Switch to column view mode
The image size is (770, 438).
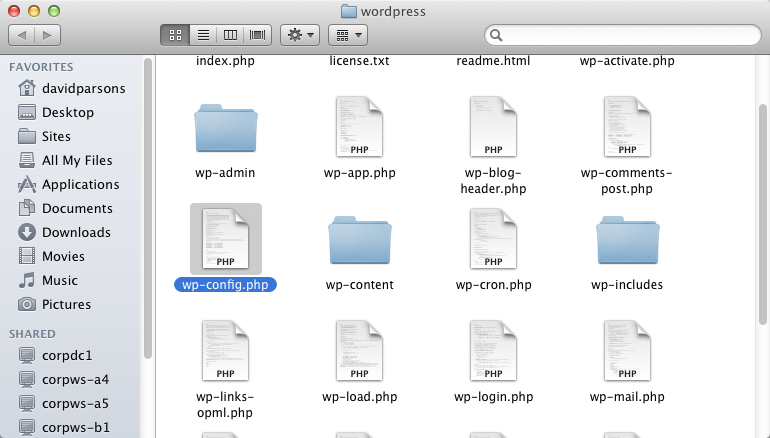pos(231,35)
